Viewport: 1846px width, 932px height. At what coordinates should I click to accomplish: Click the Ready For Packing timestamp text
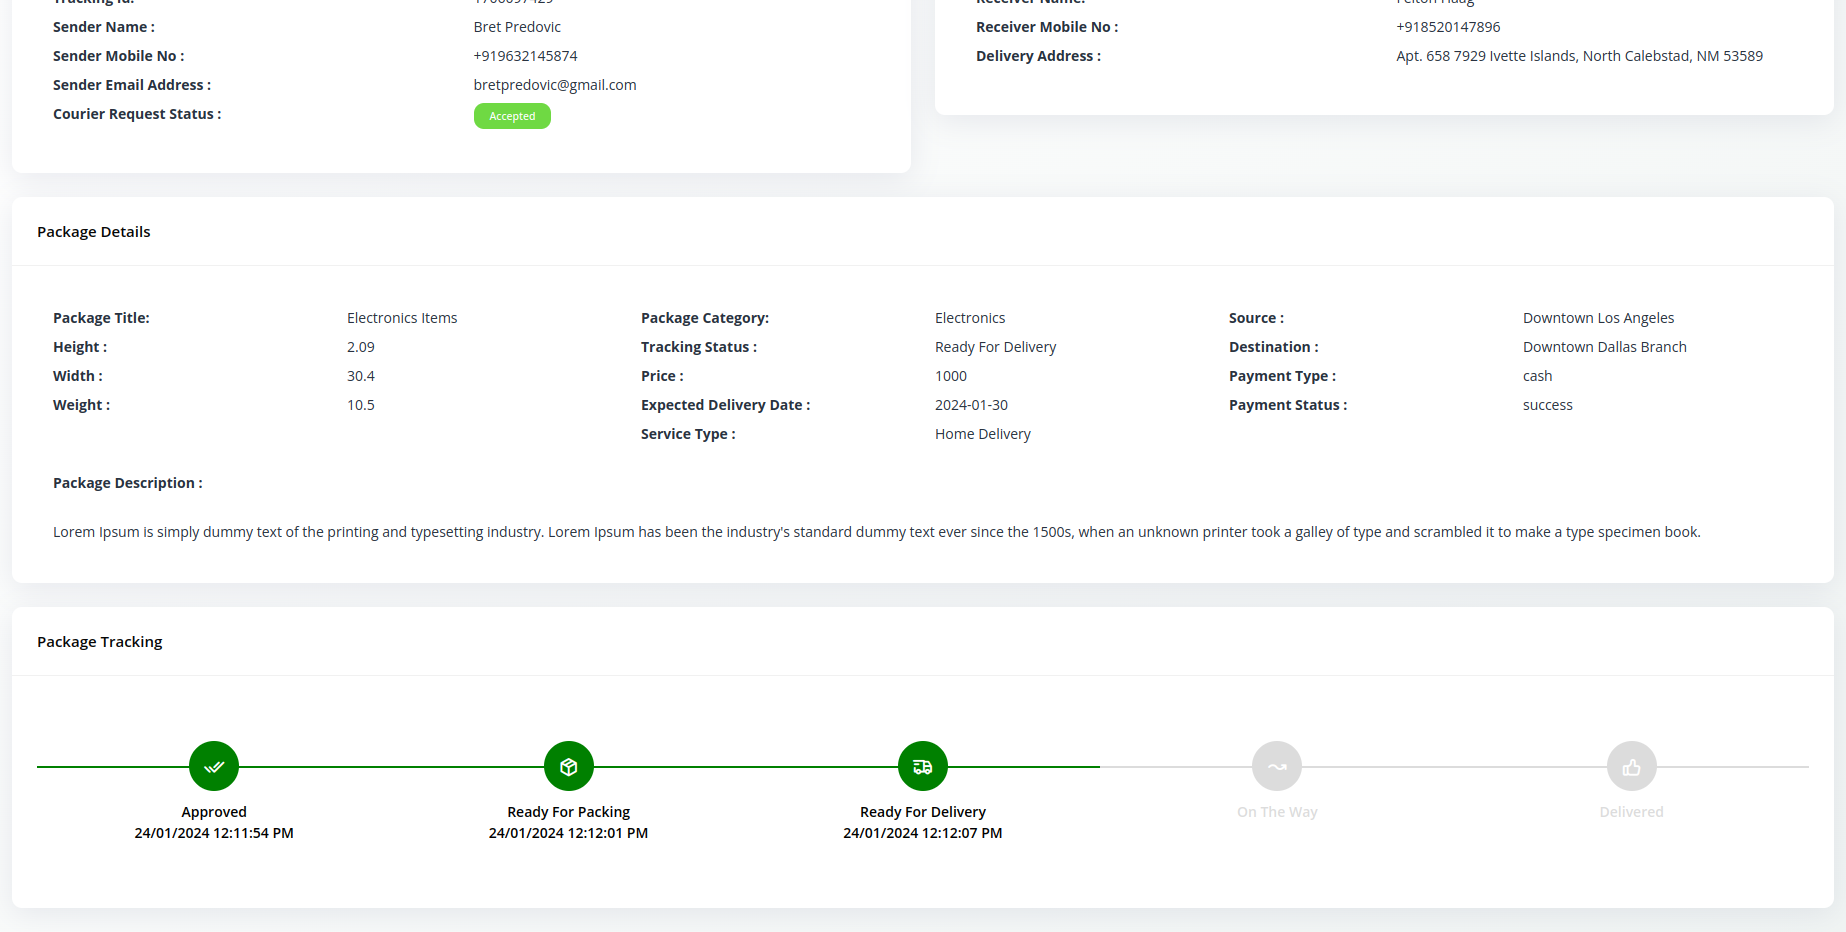(568, 833)
